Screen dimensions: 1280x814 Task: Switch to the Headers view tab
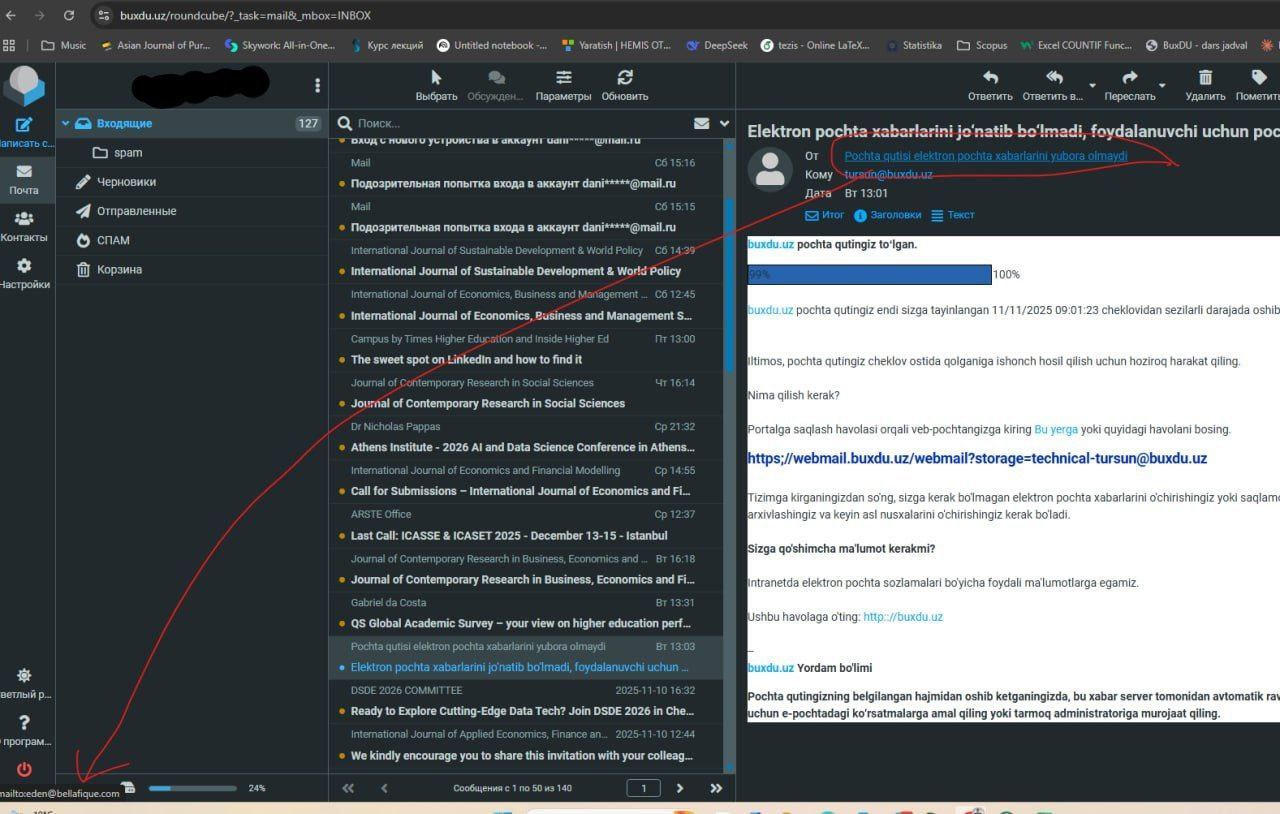tap(888, 215)
